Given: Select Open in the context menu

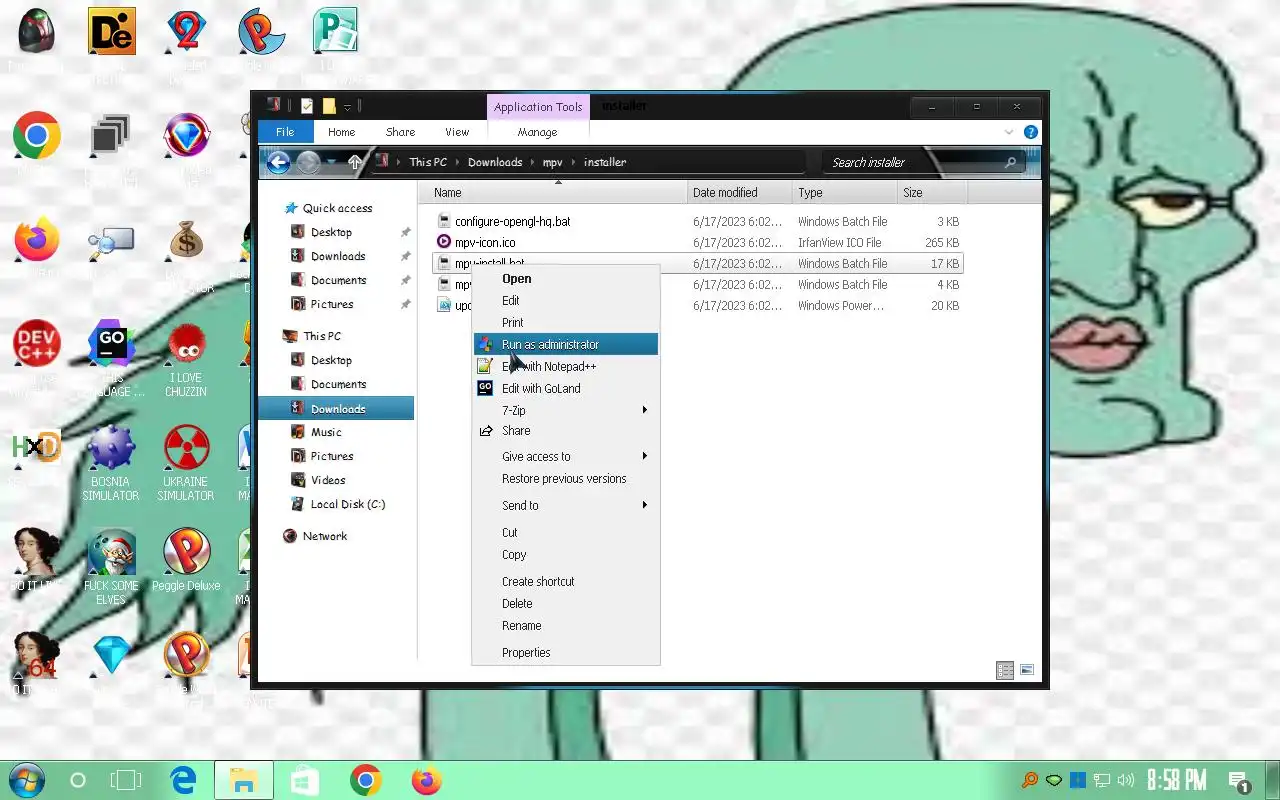Looking at the screenshot, I should pyautogui.click(x=565, y=279).
